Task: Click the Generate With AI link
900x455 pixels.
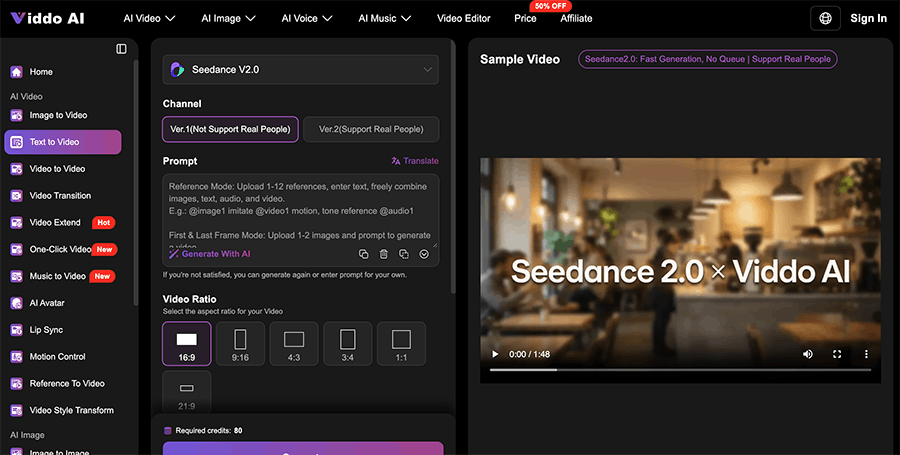Action: (209, 254)
